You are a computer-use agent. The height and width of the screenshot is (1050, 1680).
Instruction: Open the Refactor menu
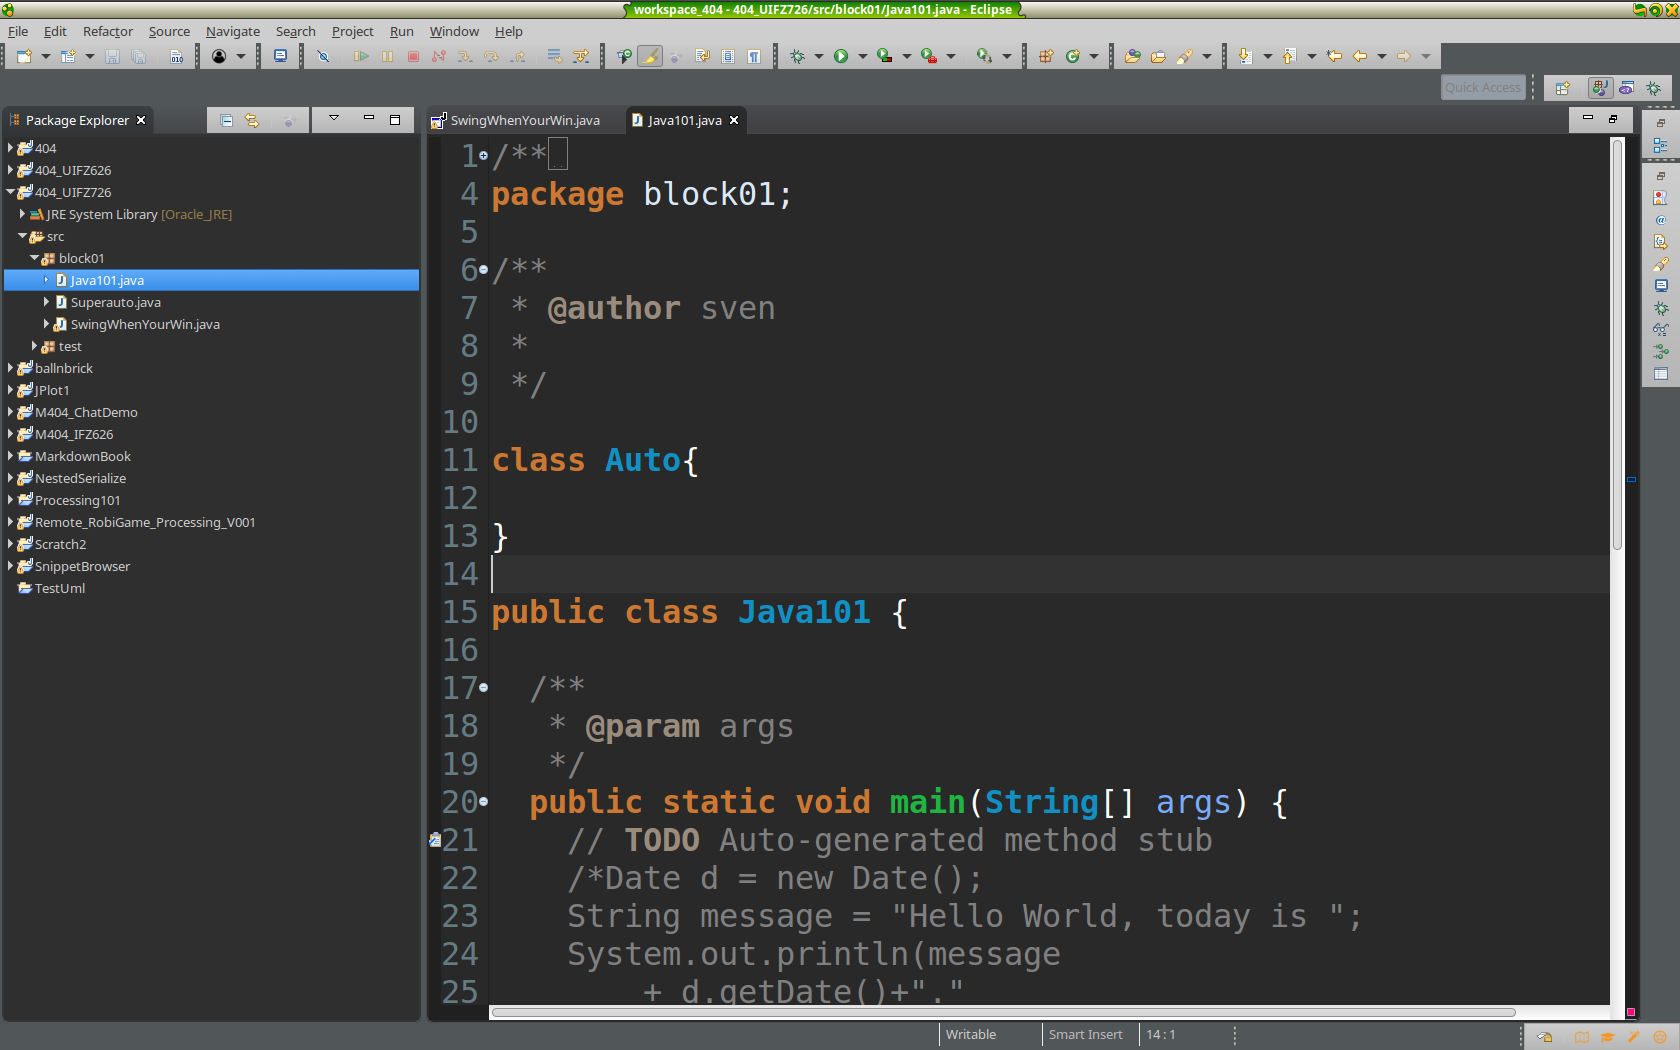pyautogui.click(x=108, y=31)
